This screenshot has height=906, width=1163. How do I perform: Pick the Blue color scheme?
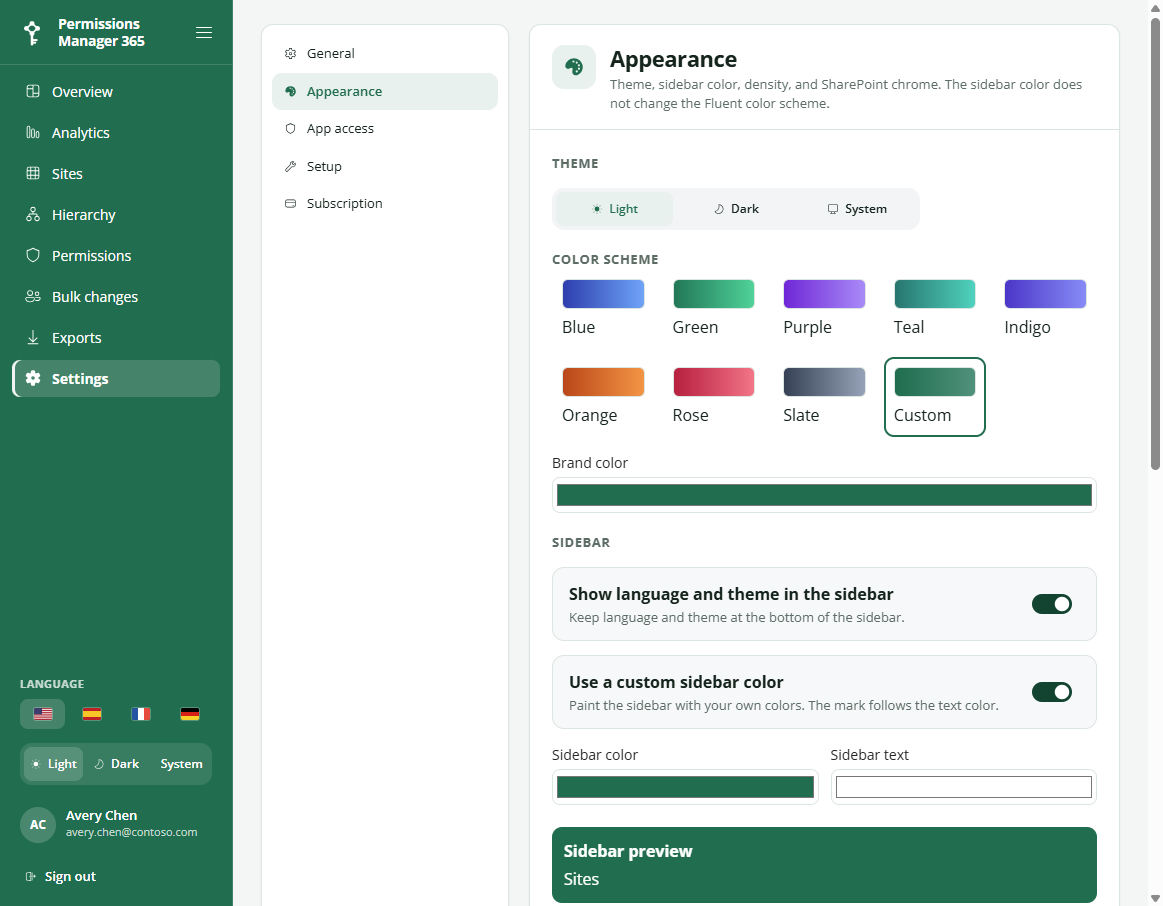coord(603,308)
